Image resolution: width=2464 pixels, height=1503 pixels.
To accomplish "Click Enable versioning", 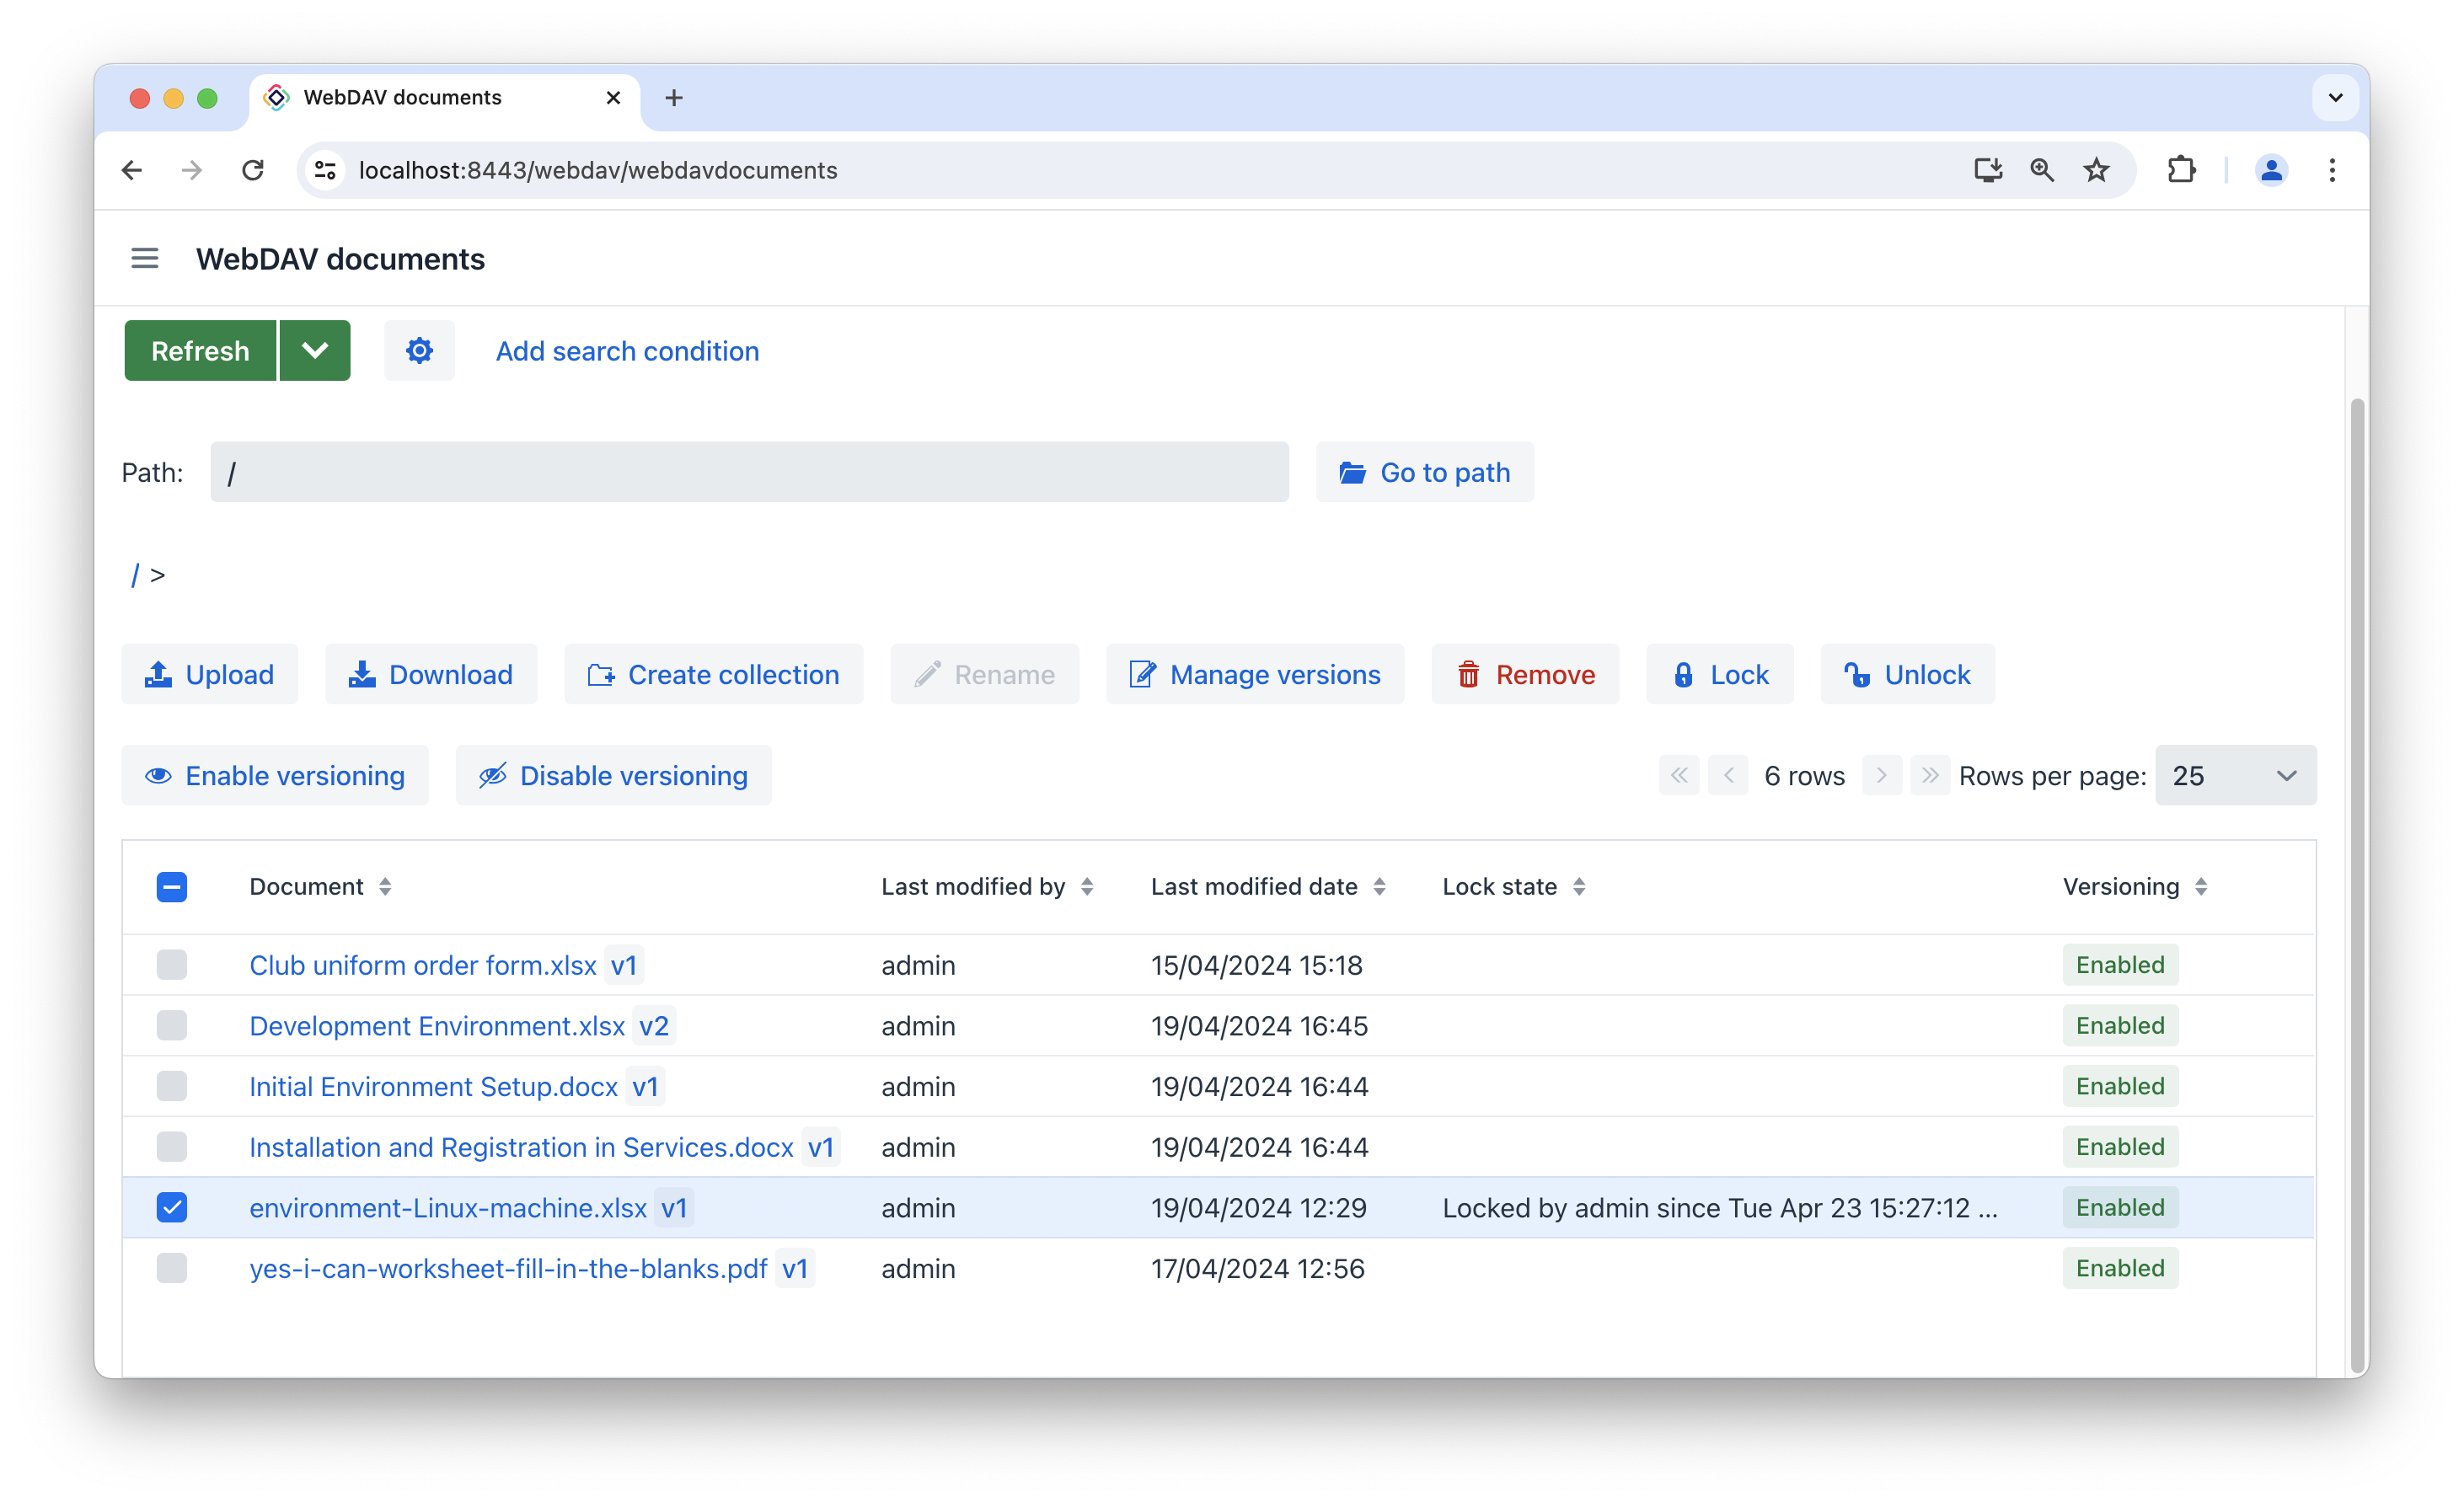I will click(x=274, y=775).
